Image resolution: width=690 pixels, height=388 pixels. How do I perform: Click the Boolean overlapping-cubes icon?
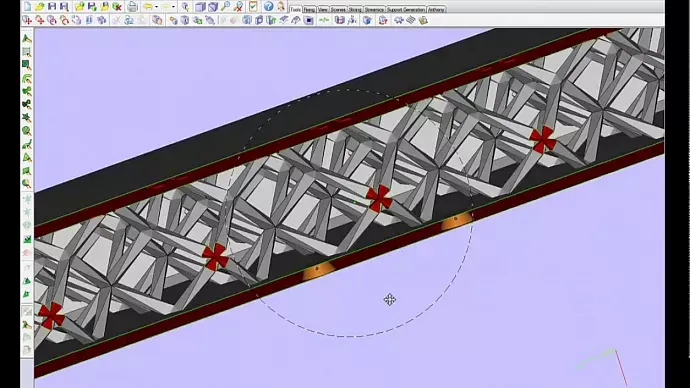coord(157,20)
